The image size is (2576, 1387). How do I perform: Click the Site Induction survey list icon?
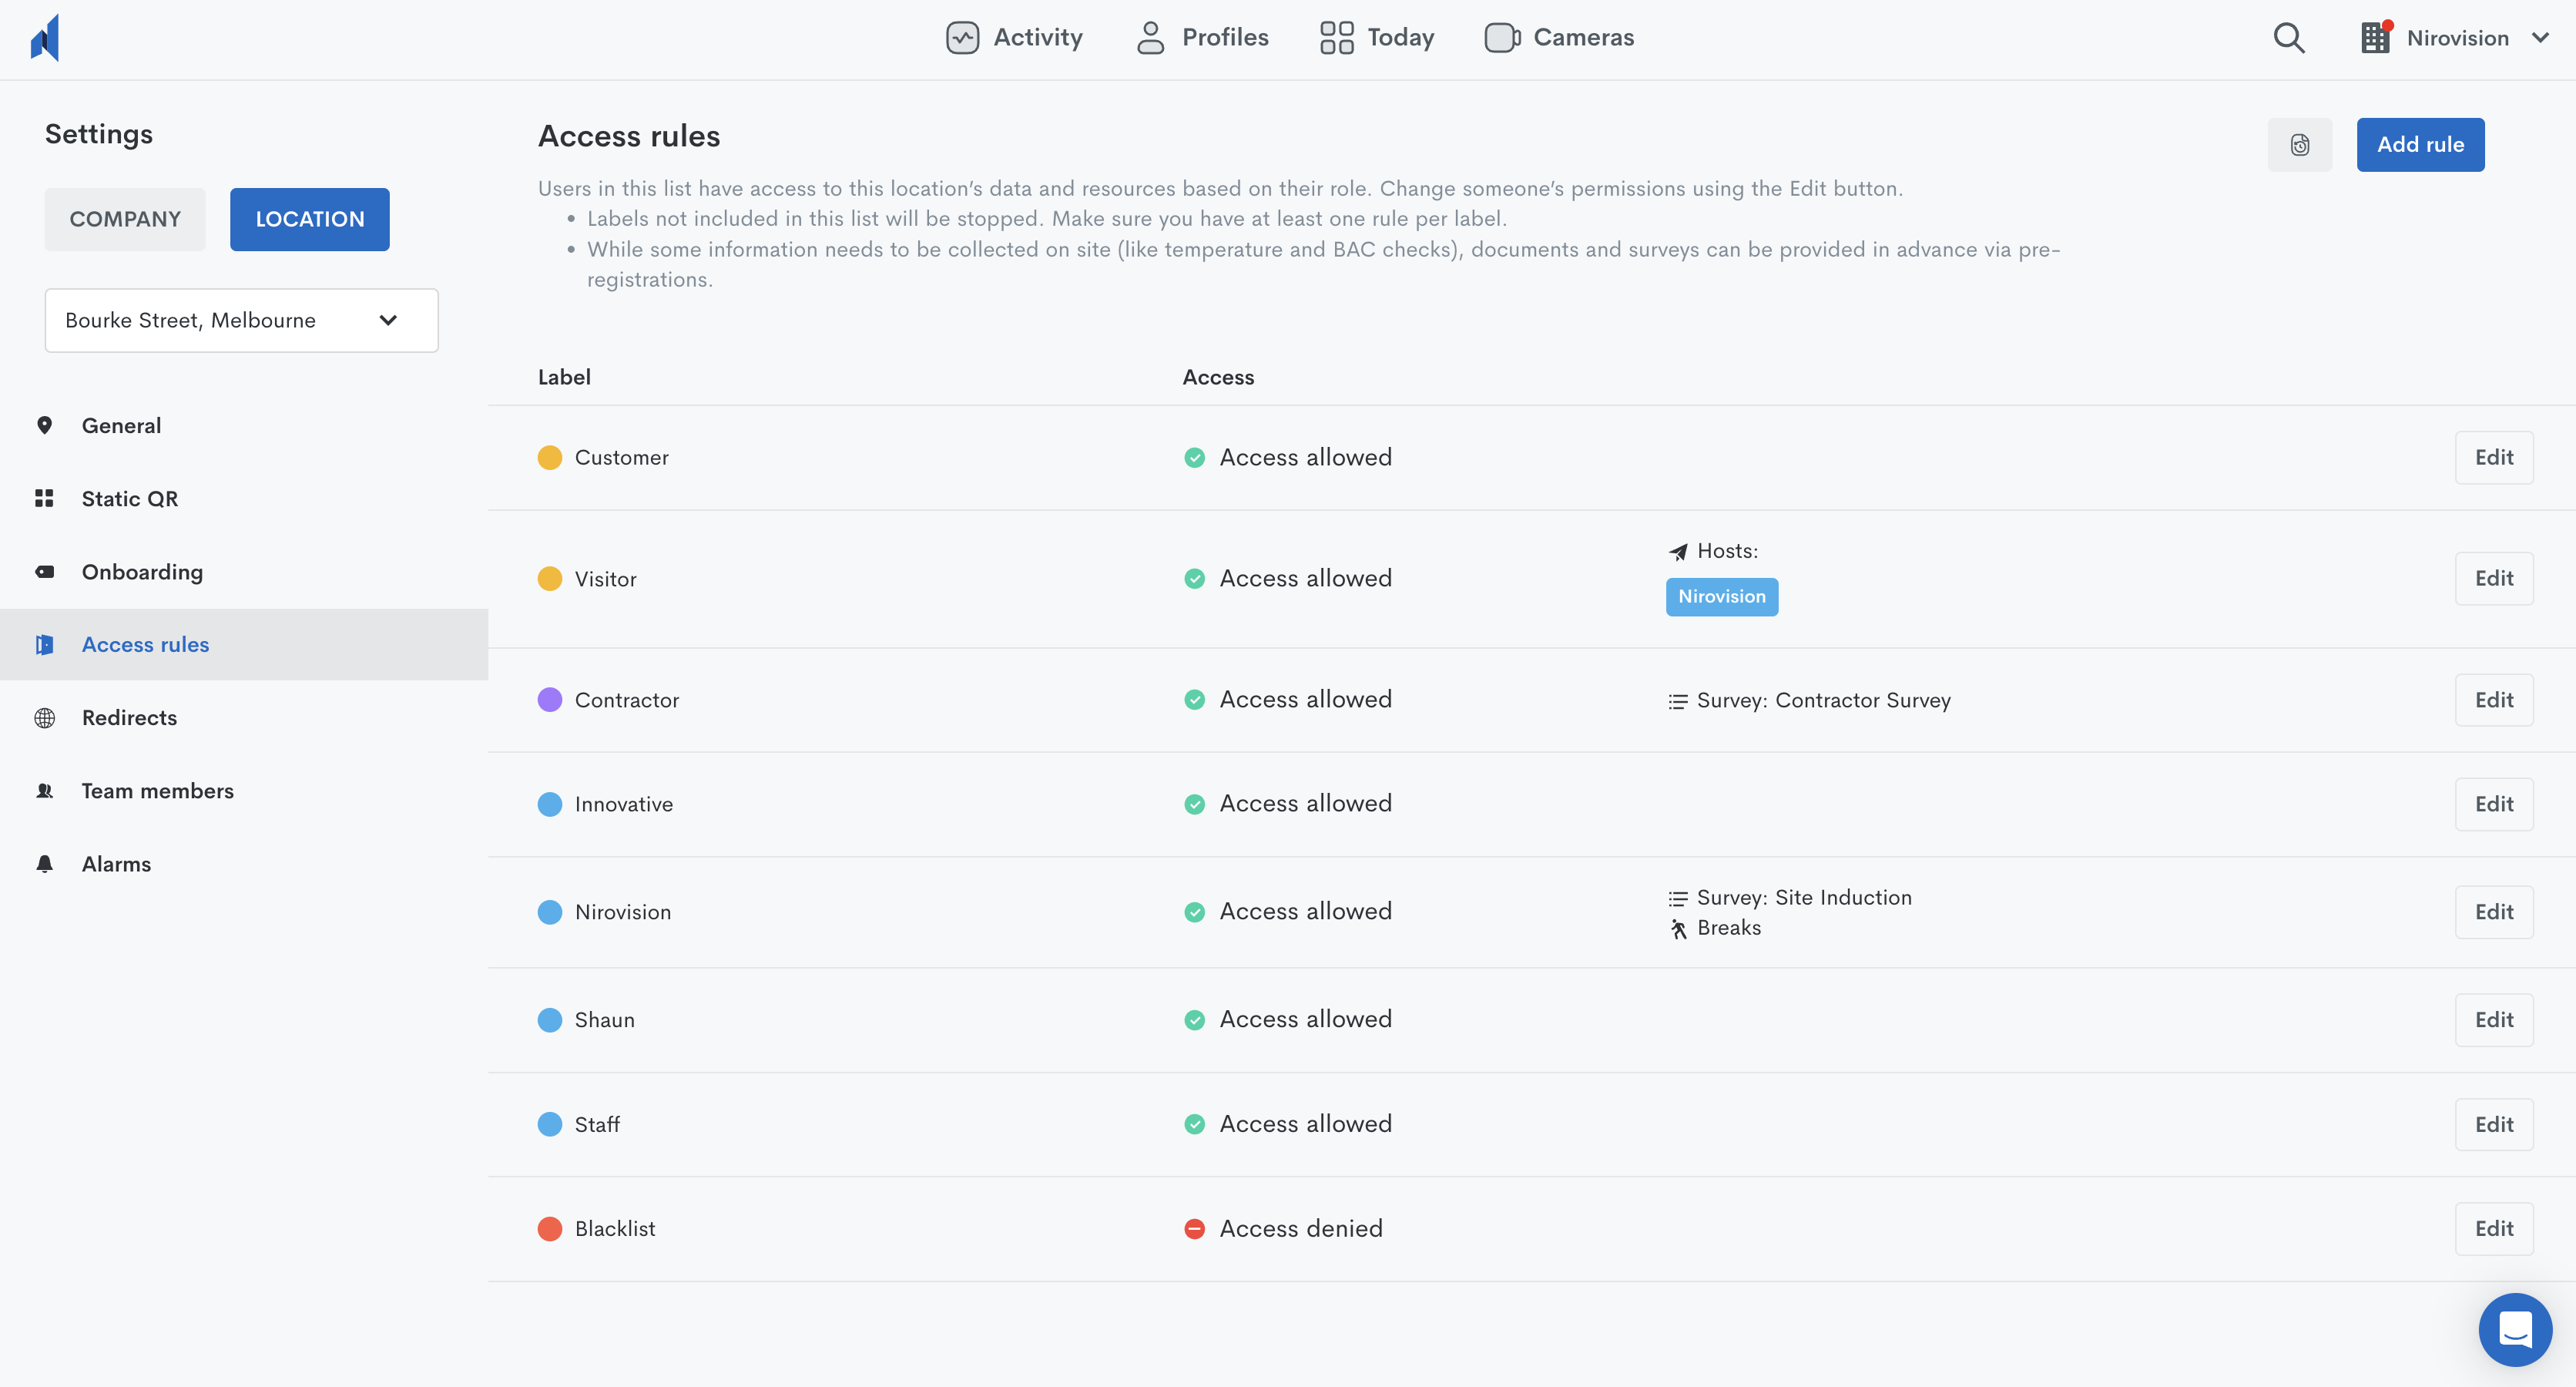tap(1678, 899)
